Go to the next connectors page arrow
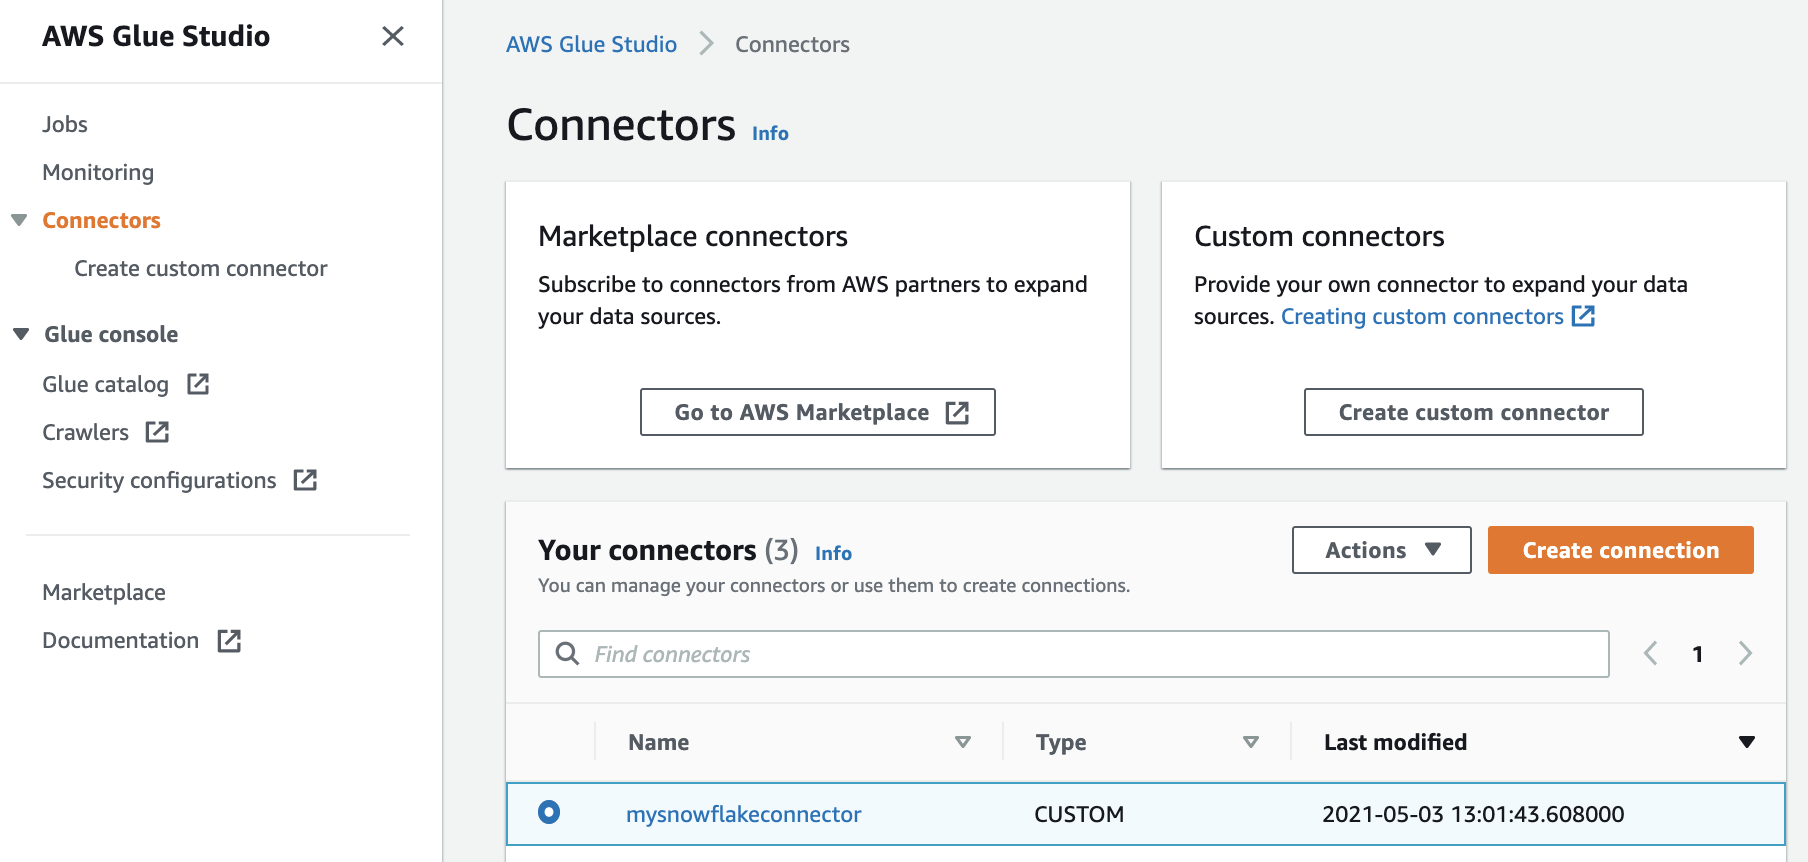 tap(1745, 654)
